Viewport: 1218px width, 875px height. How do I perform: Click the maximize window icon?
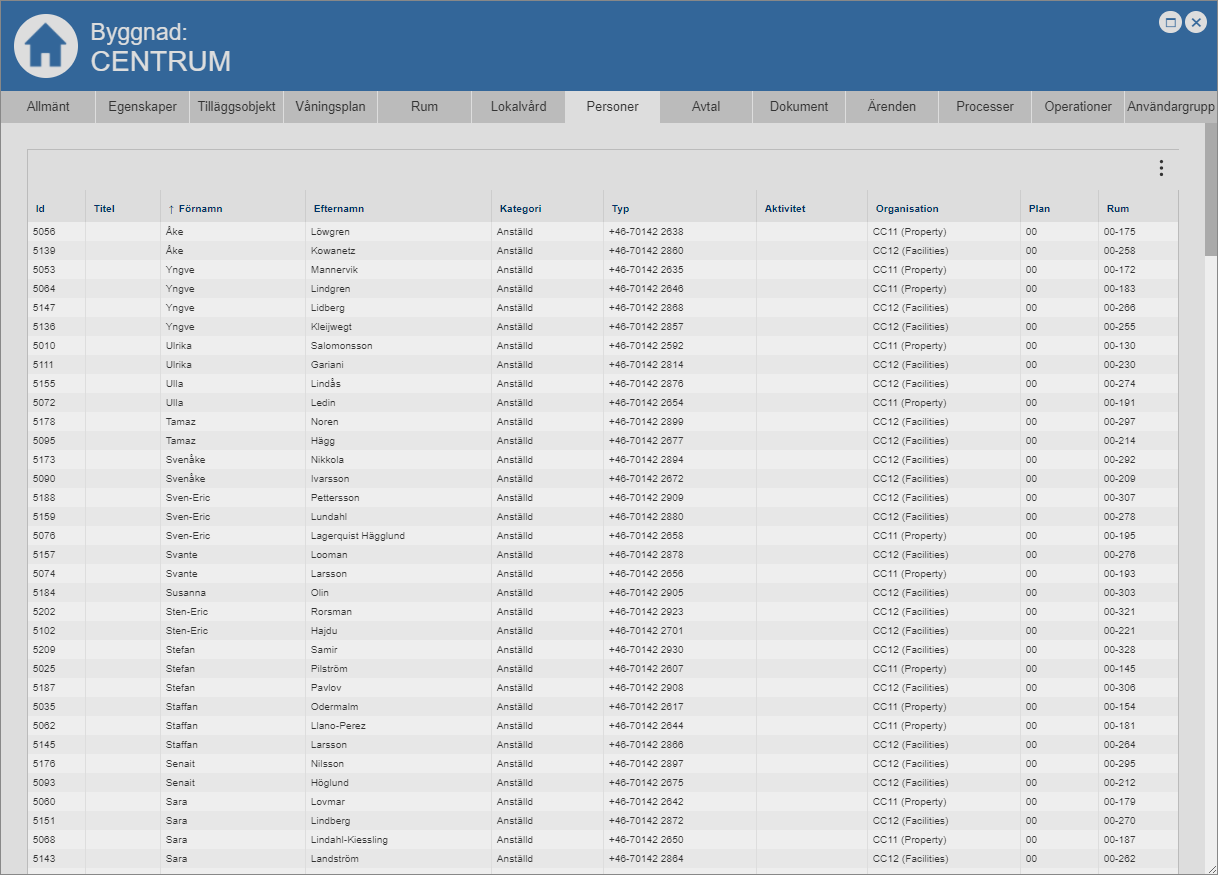(x=1170, y=22)
